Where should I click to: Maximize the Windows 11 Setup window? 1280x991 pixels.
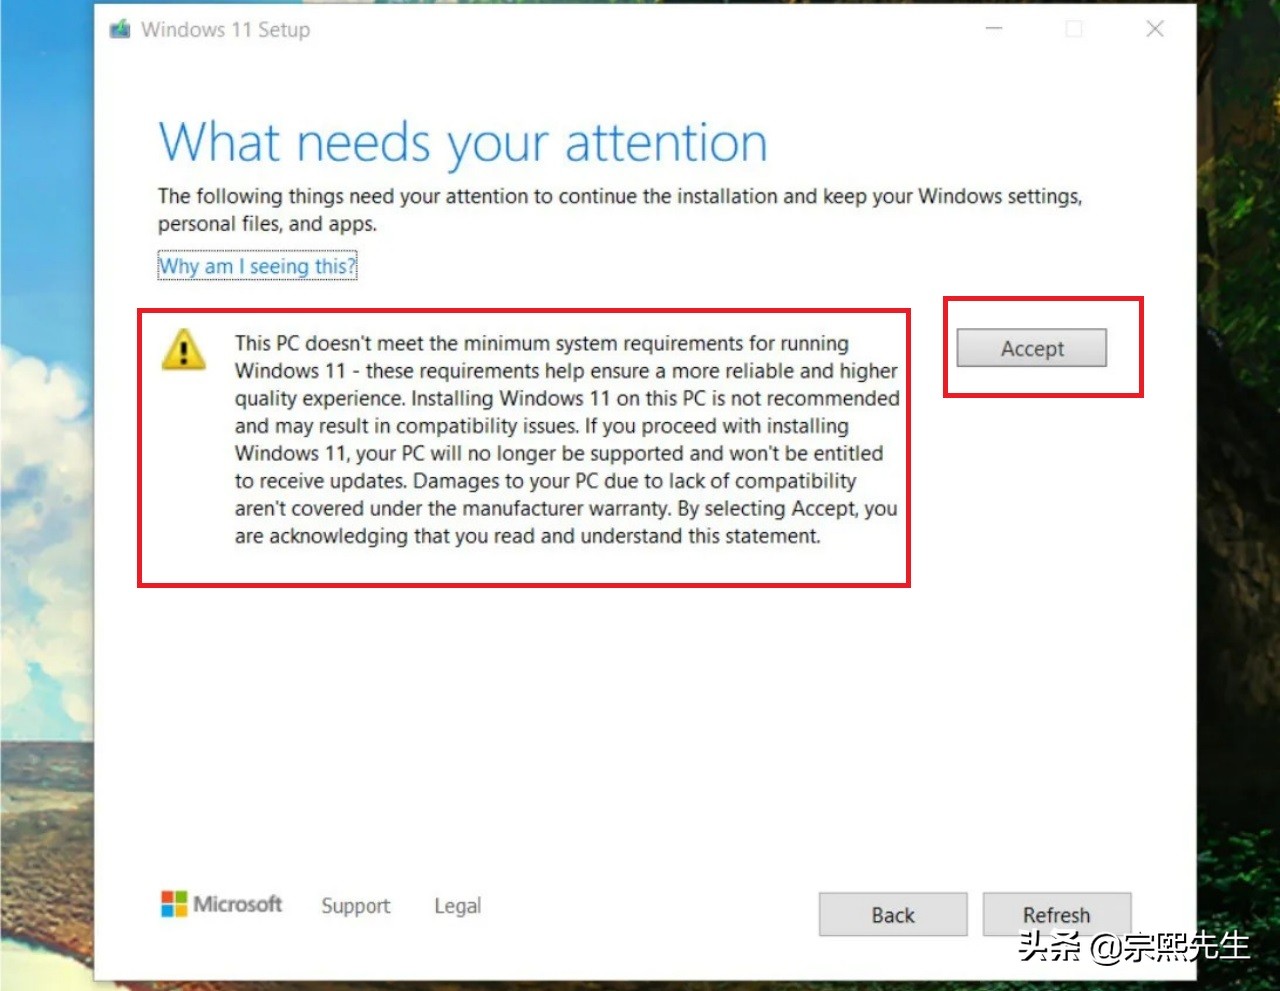1074,29
